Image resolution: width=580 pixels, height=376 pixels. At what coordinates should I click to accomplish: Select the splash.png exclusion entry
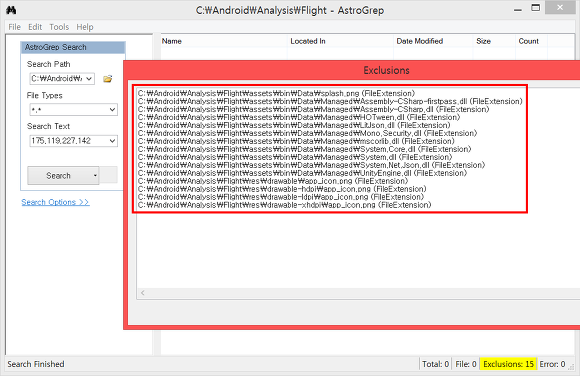276,93
